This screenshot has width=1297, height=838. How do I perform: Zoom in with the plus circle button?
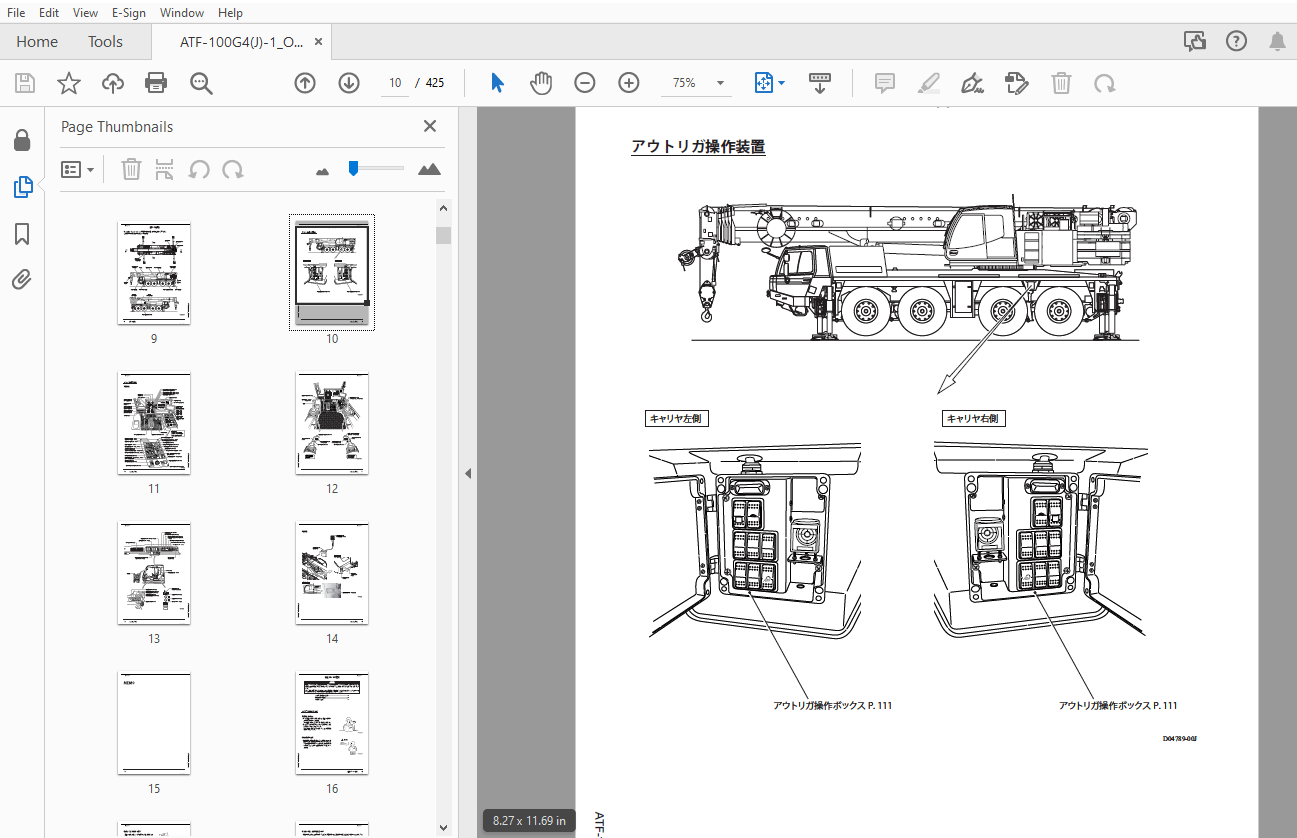628,83
